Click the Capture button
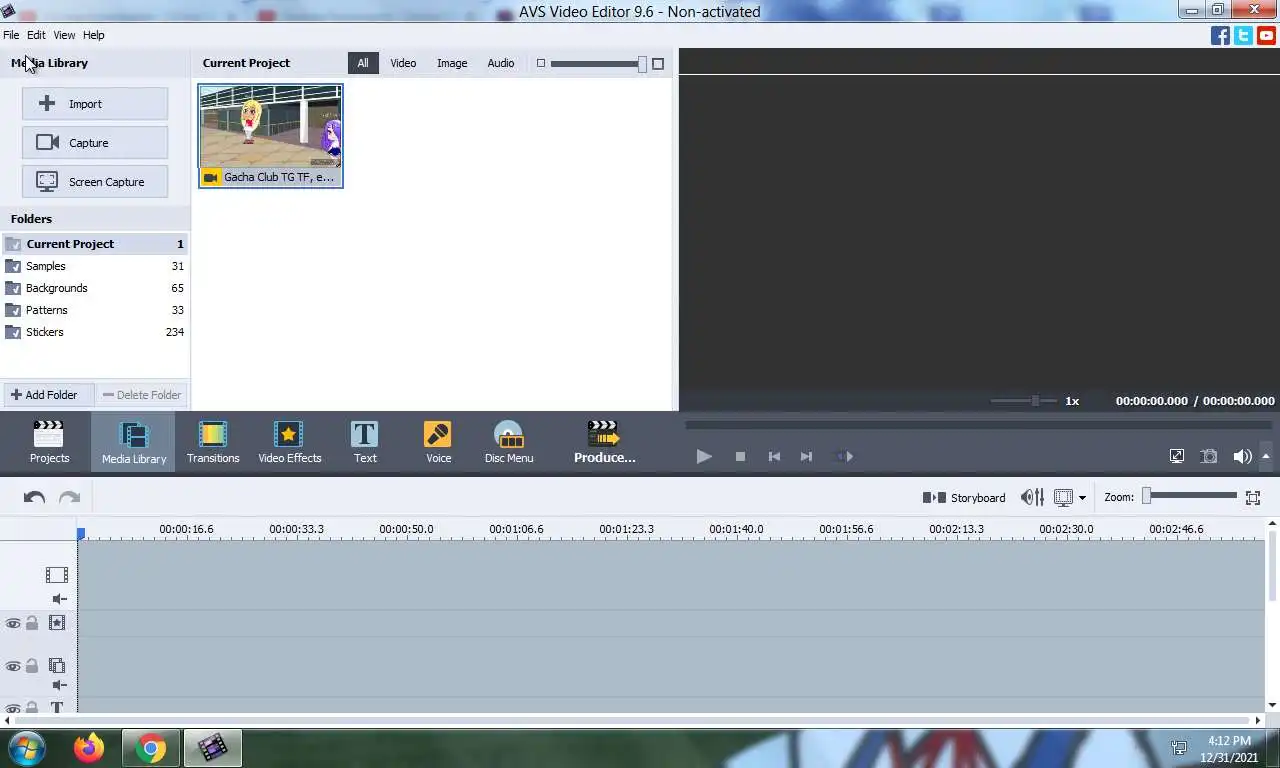Image resolution: width=1280 pixels, height=768 pixels. [x=95, y=143]
